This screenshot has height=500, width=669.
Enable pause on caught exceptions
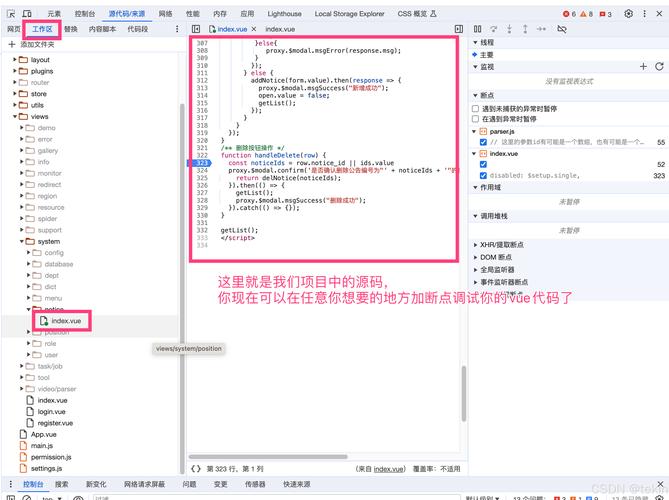(x=475, y=119)
